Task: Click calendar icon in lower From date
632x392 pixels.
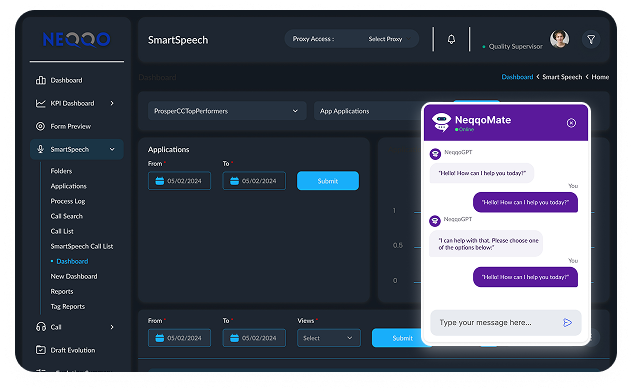Action: 160,338
